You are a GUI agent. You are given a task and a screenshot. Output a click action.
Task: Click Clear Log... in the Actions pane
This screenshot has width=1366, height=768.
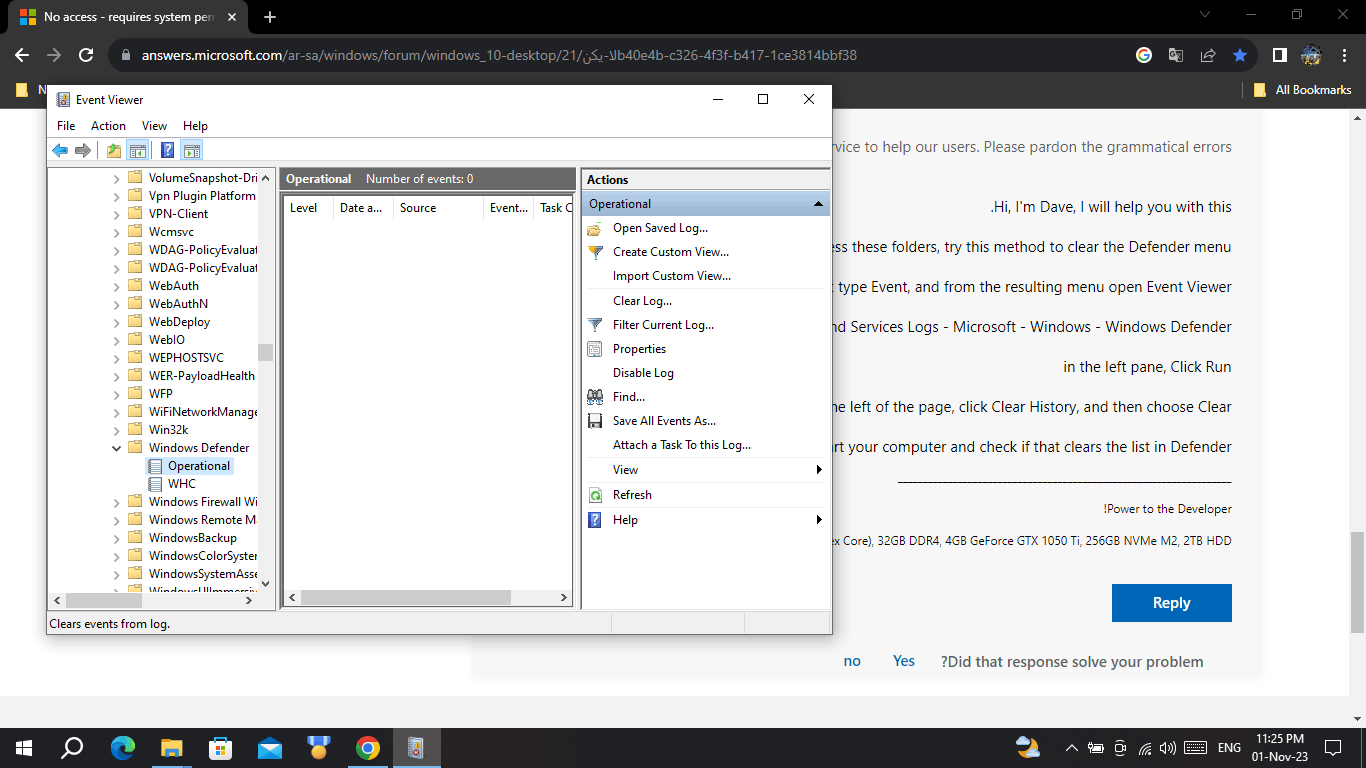pos(642,301)
